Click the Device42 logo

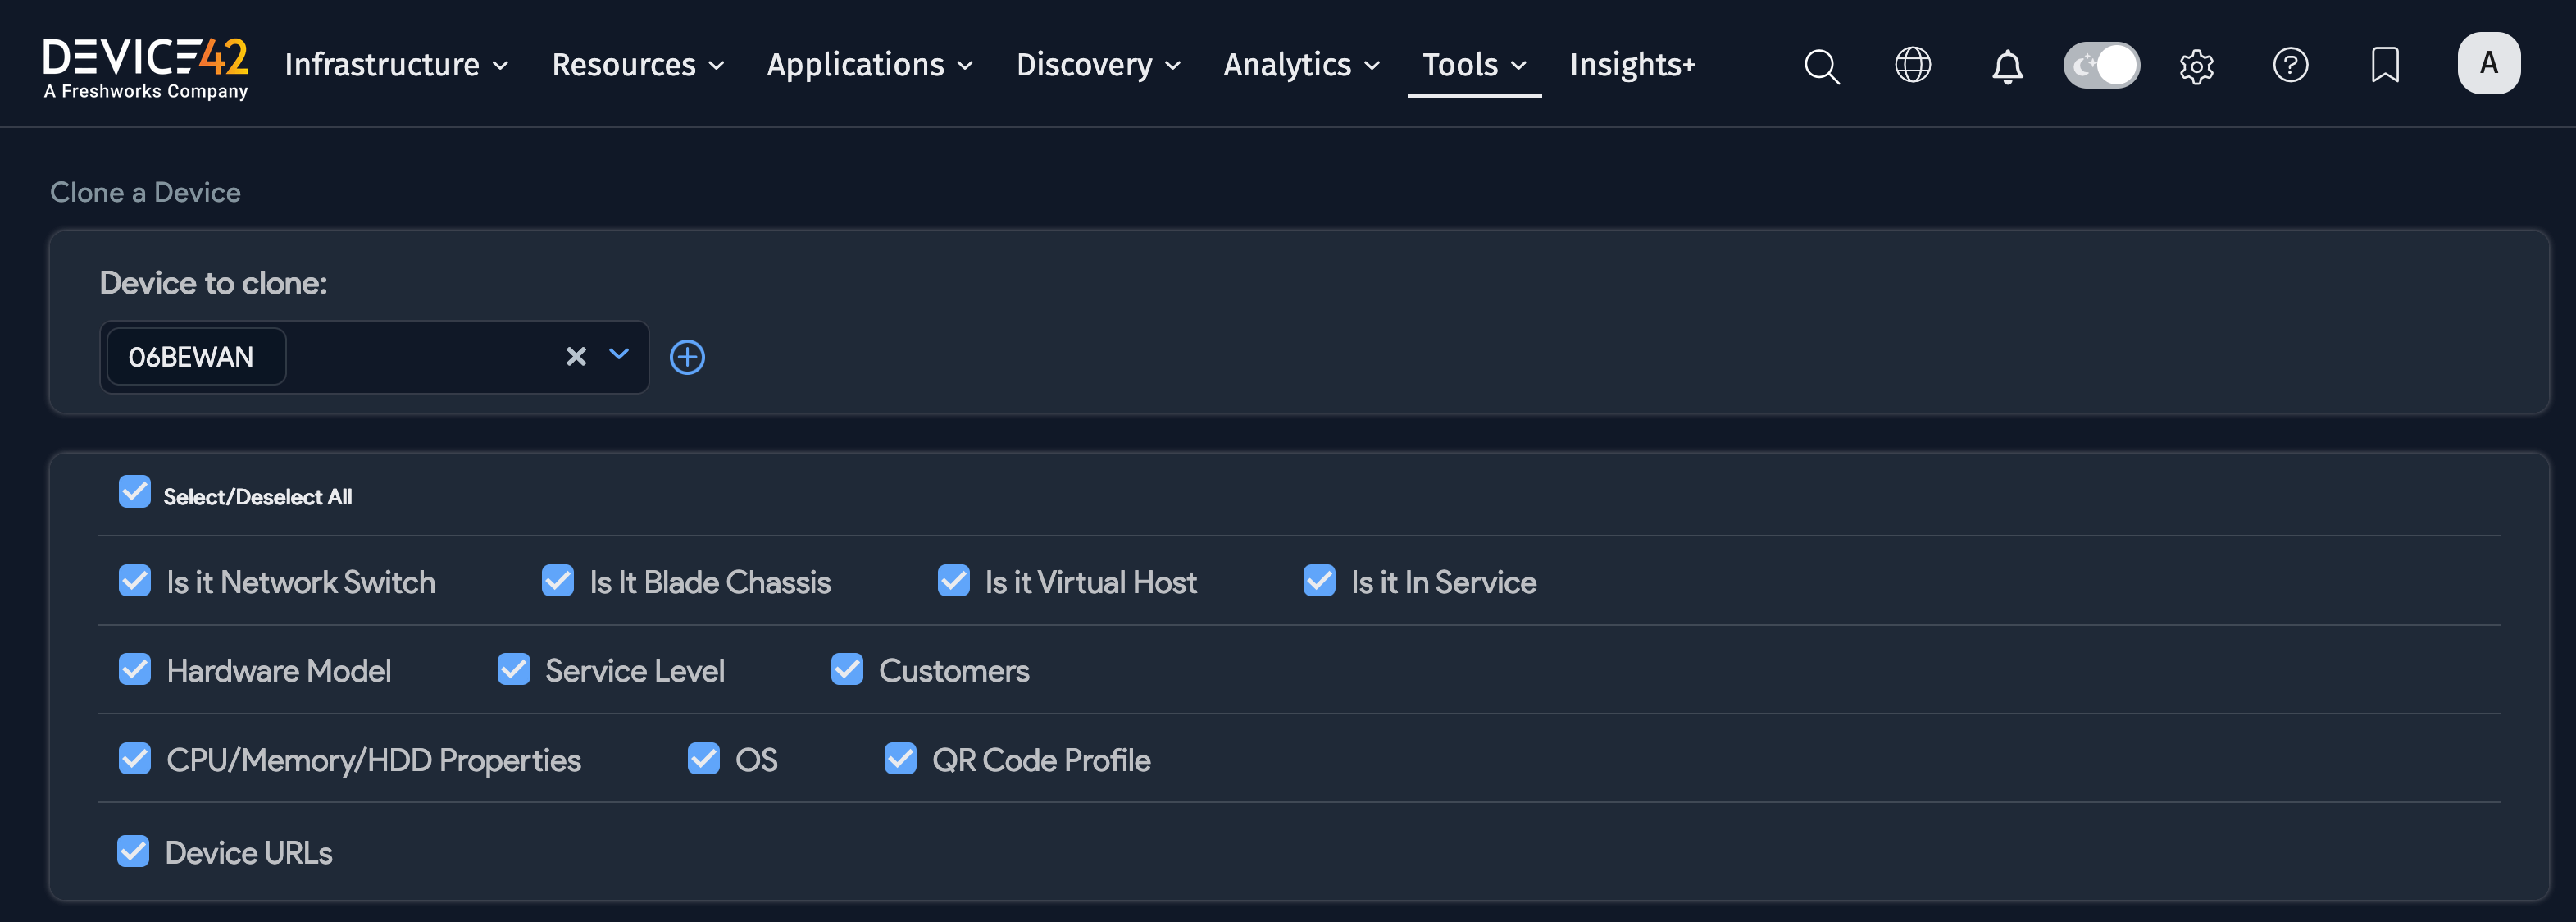pyautogui.click(x=145, y=62)
